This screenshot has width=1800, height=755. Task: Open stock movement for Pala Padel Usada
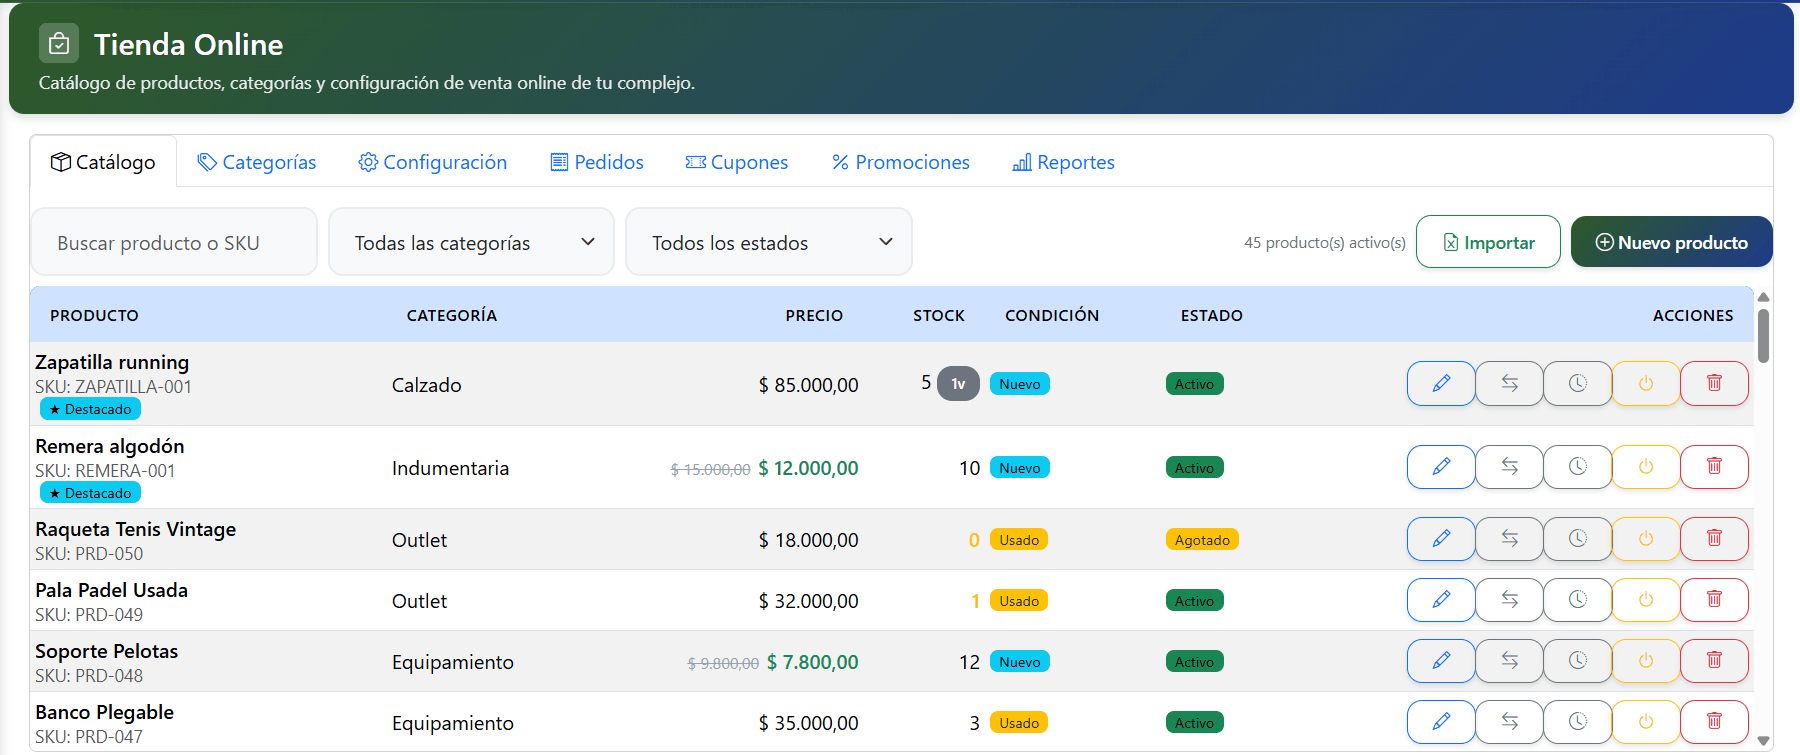click(x=1509, y=600)
